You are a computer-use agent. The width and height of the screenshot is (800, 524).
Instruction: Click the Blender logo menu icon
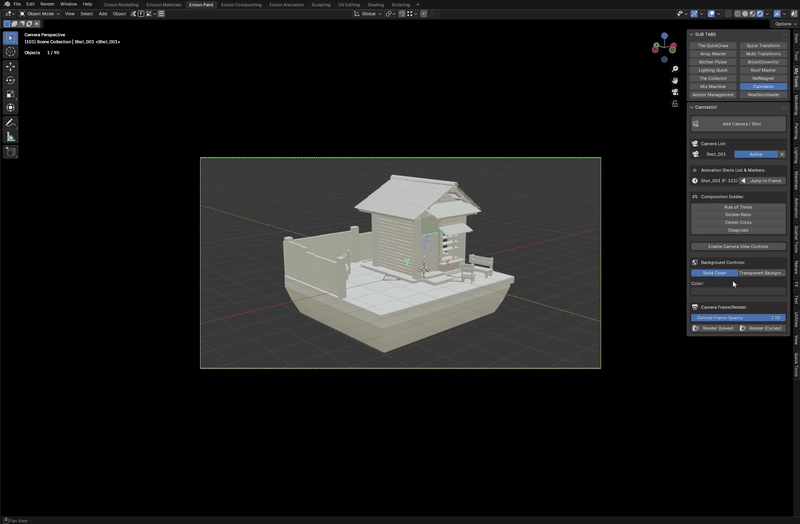click(7, 4)
